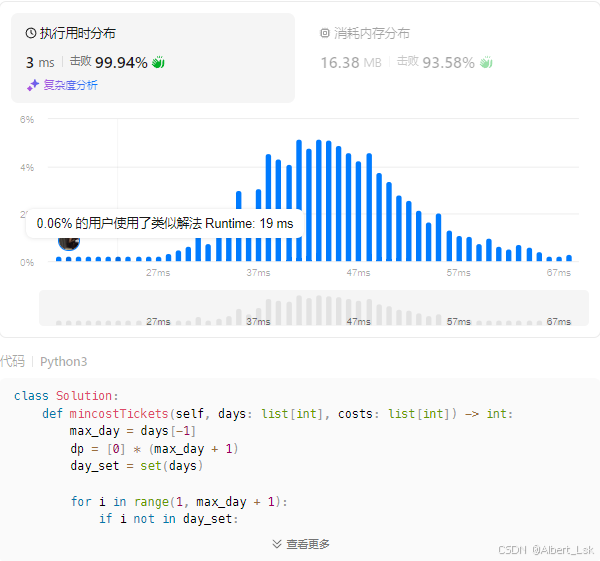600x561 pixels.
Task: Click the clapping hands icon after 99.94%
Action: click(x=158, y=62)
